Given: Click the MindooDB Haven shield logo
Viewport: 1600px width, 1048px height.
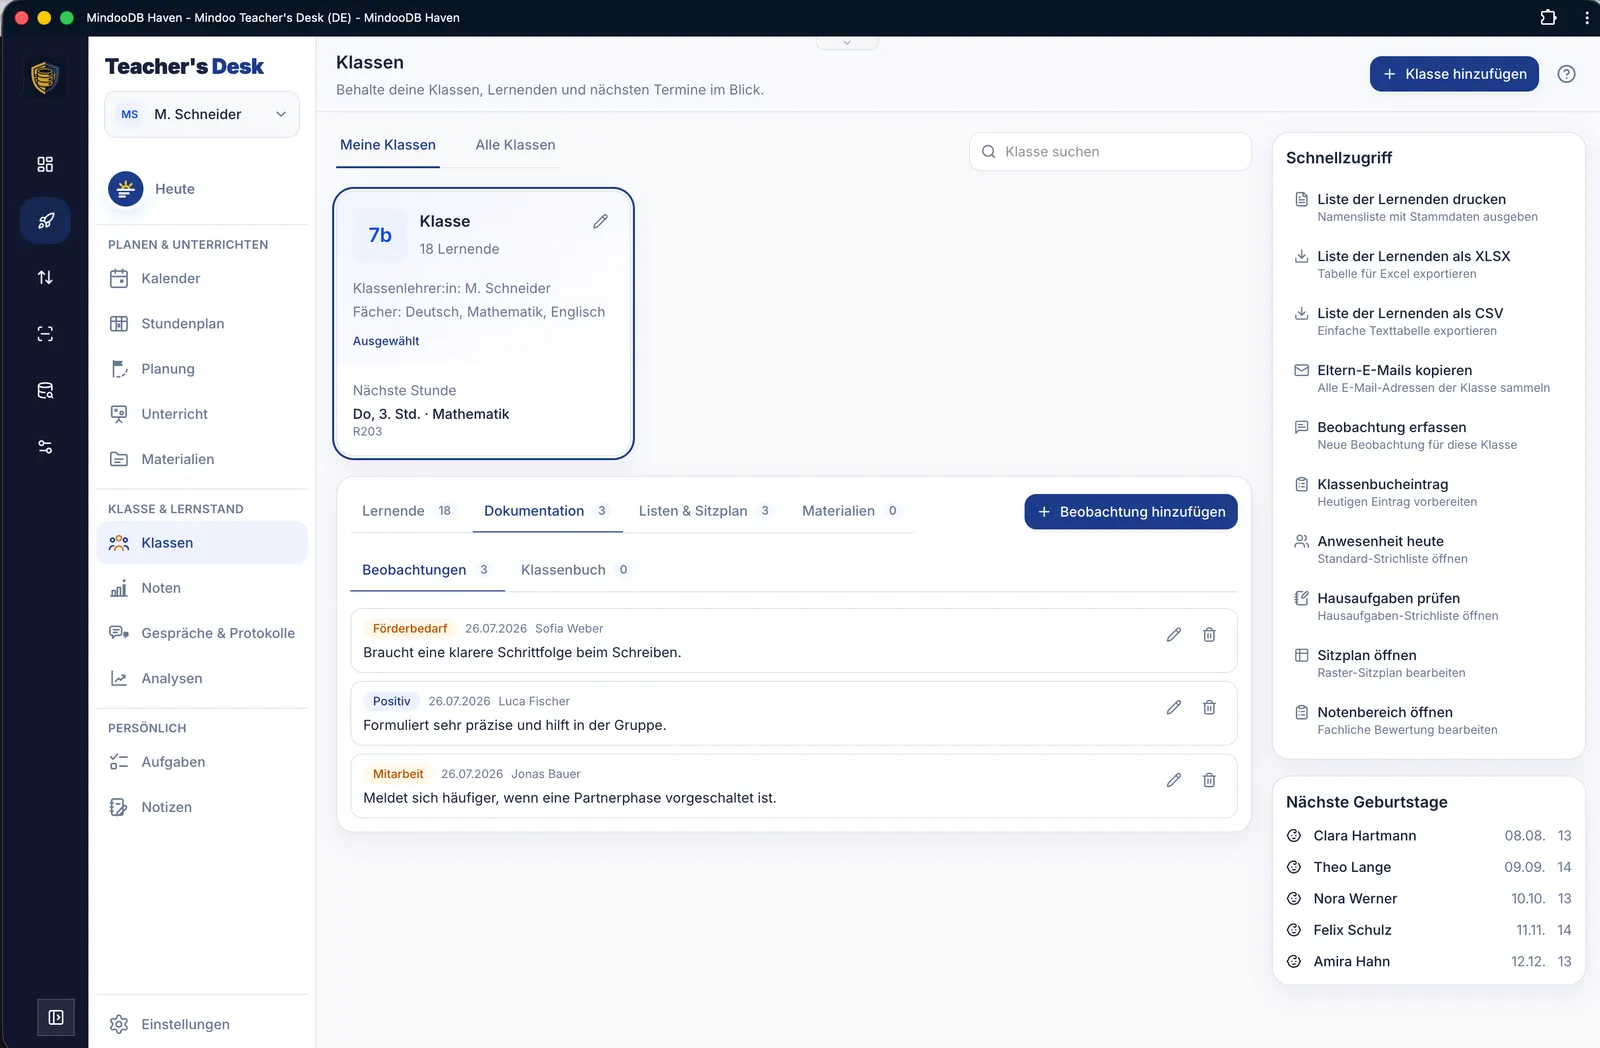Looking at the screenshot, I should coord(44,77).
